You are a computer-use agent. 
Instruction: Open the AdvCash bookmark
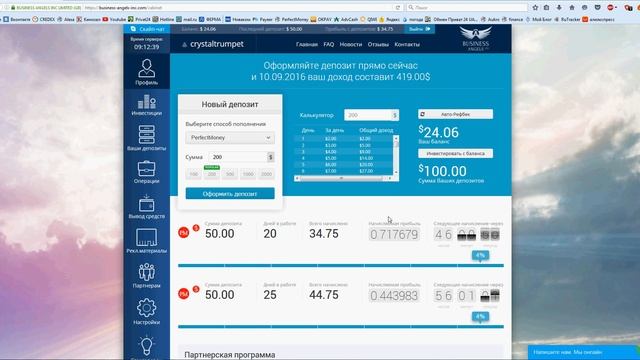click(346, 19)
